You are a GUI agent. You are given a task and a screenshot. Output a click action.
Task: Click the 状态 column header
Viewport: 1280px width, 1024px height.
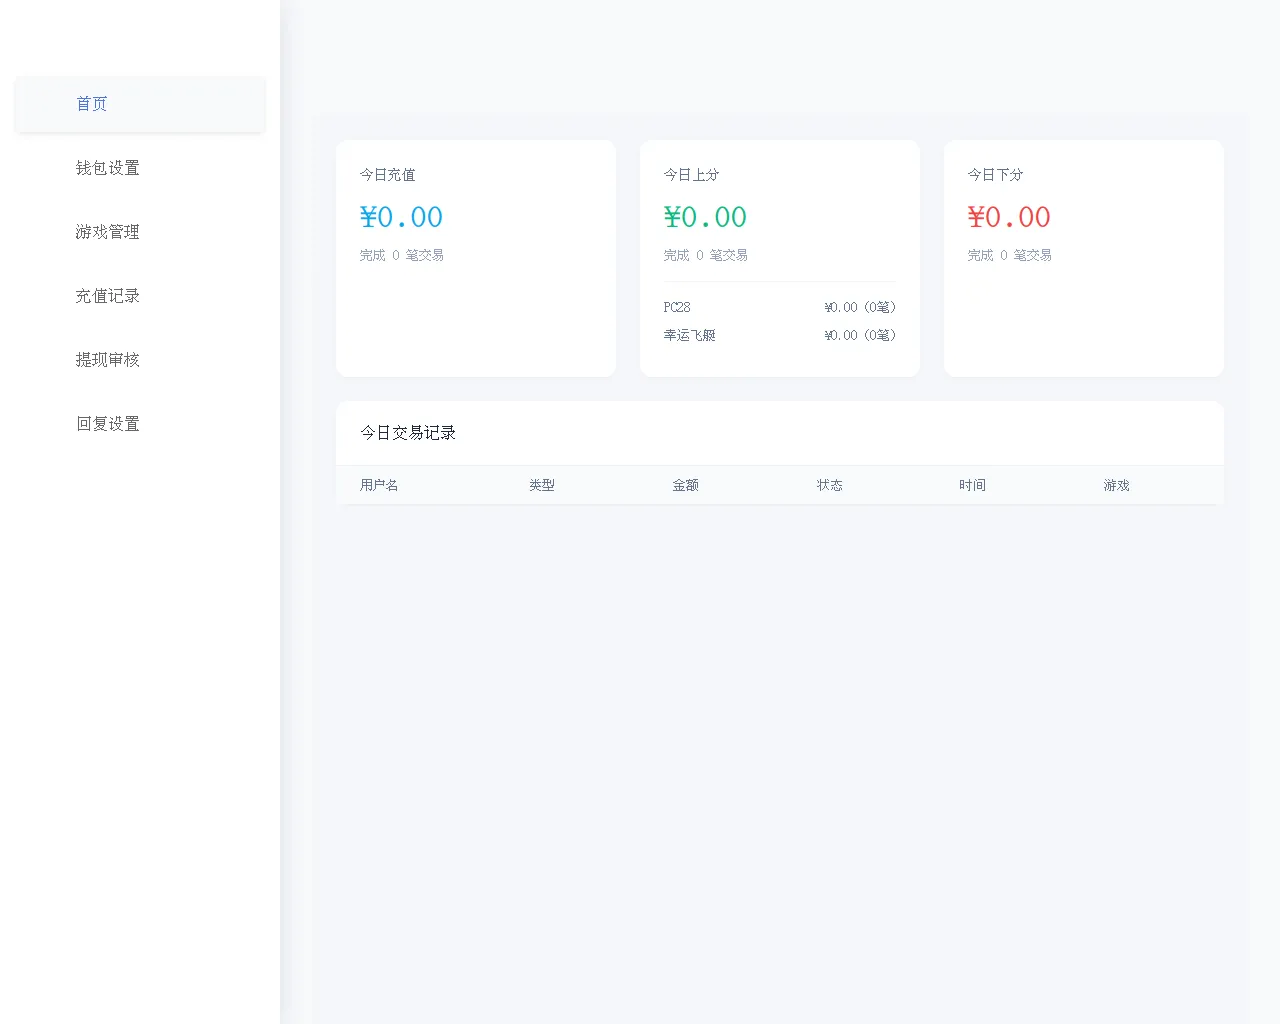[830, 485]
